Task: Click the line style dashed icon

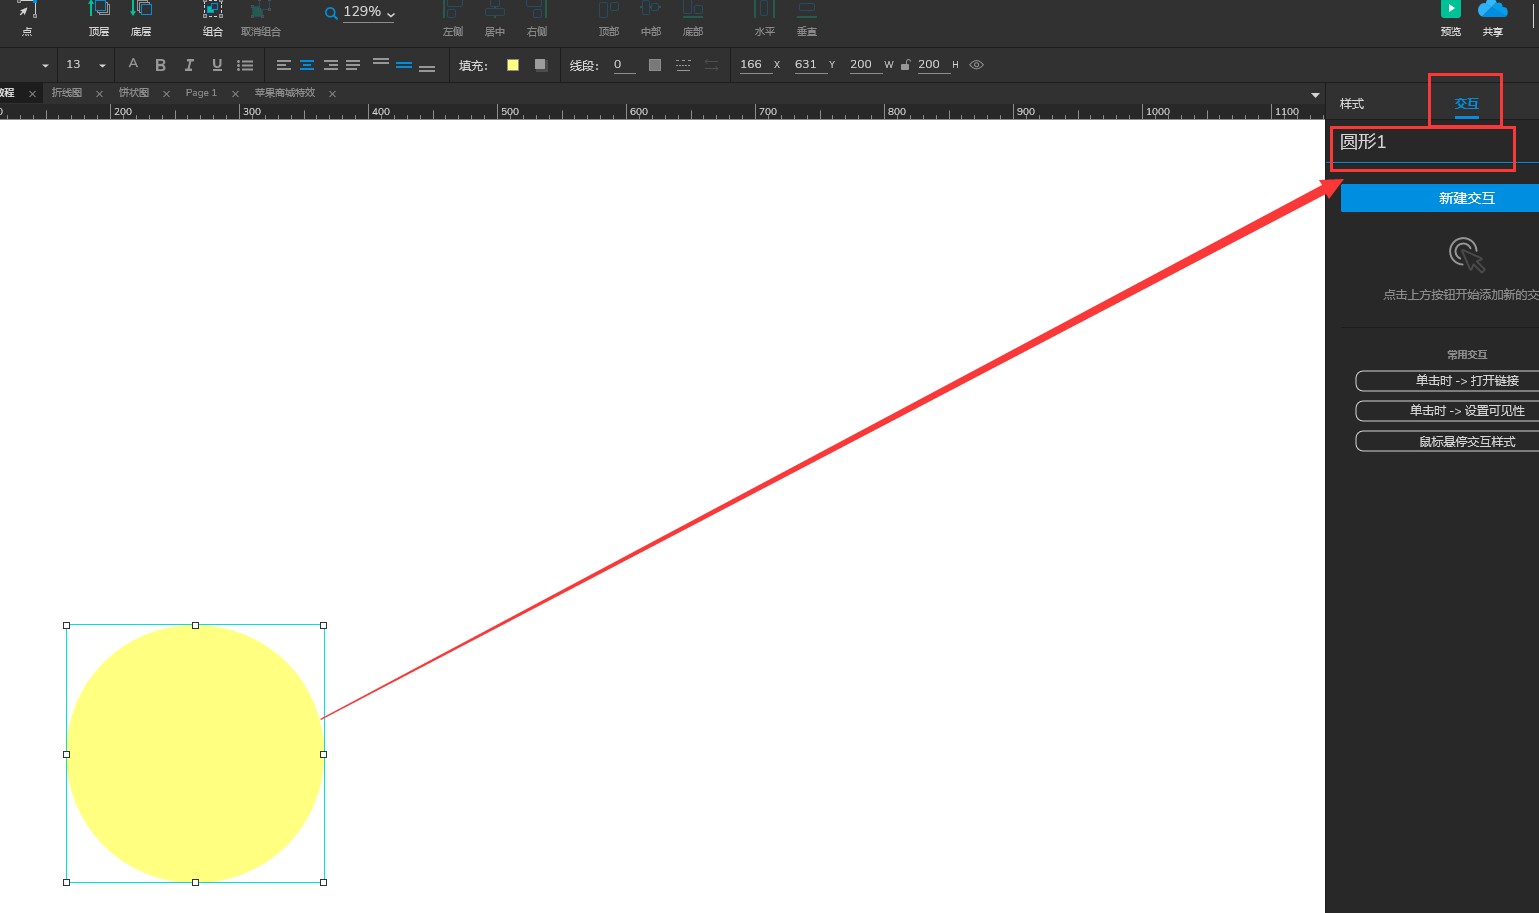Action: coord(683,65)
